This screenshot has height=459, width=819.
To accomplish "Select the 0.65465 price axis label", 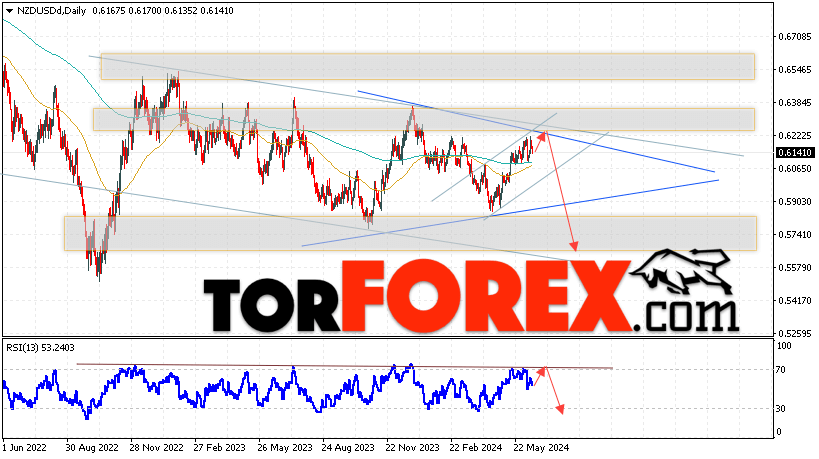I will tap(795, 70).
